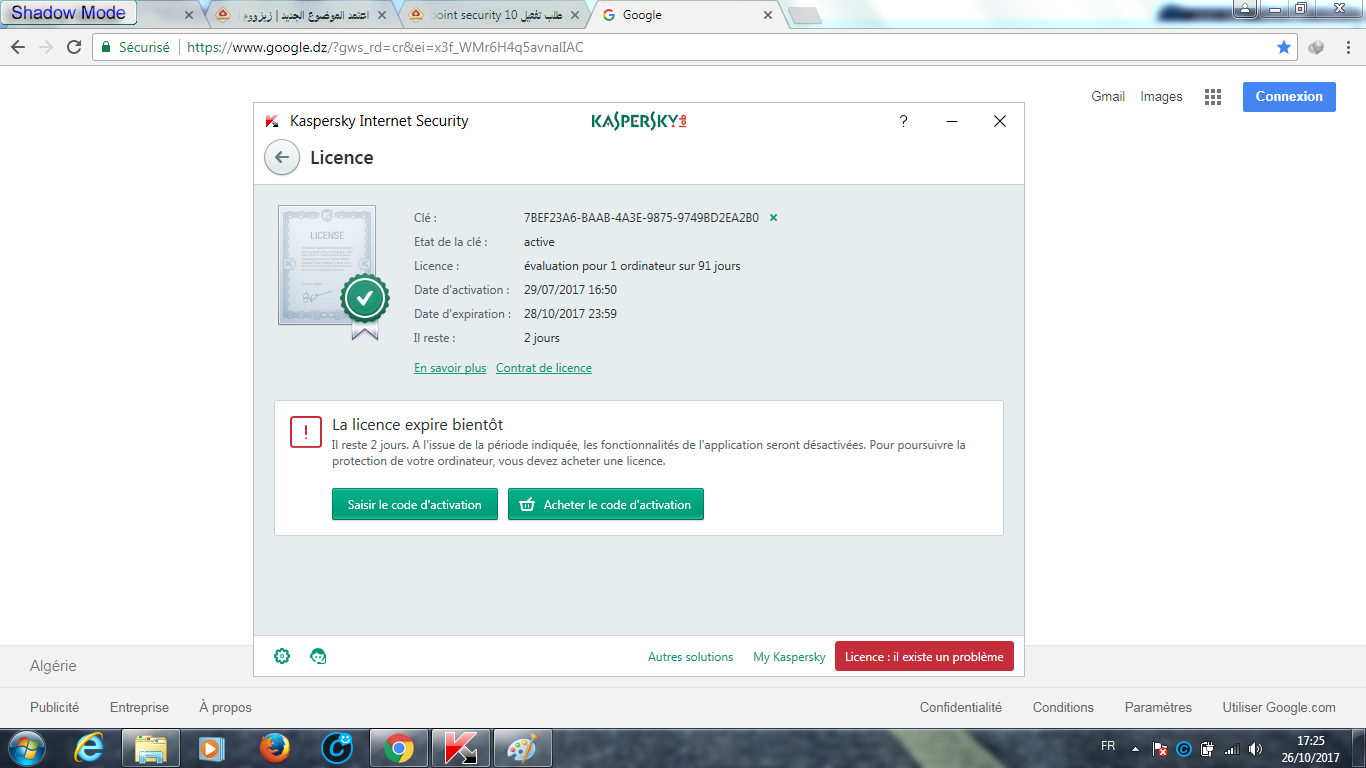Delete the license key with green X
This screenshot has width=1366, height=768.
[x=773, y=217]
